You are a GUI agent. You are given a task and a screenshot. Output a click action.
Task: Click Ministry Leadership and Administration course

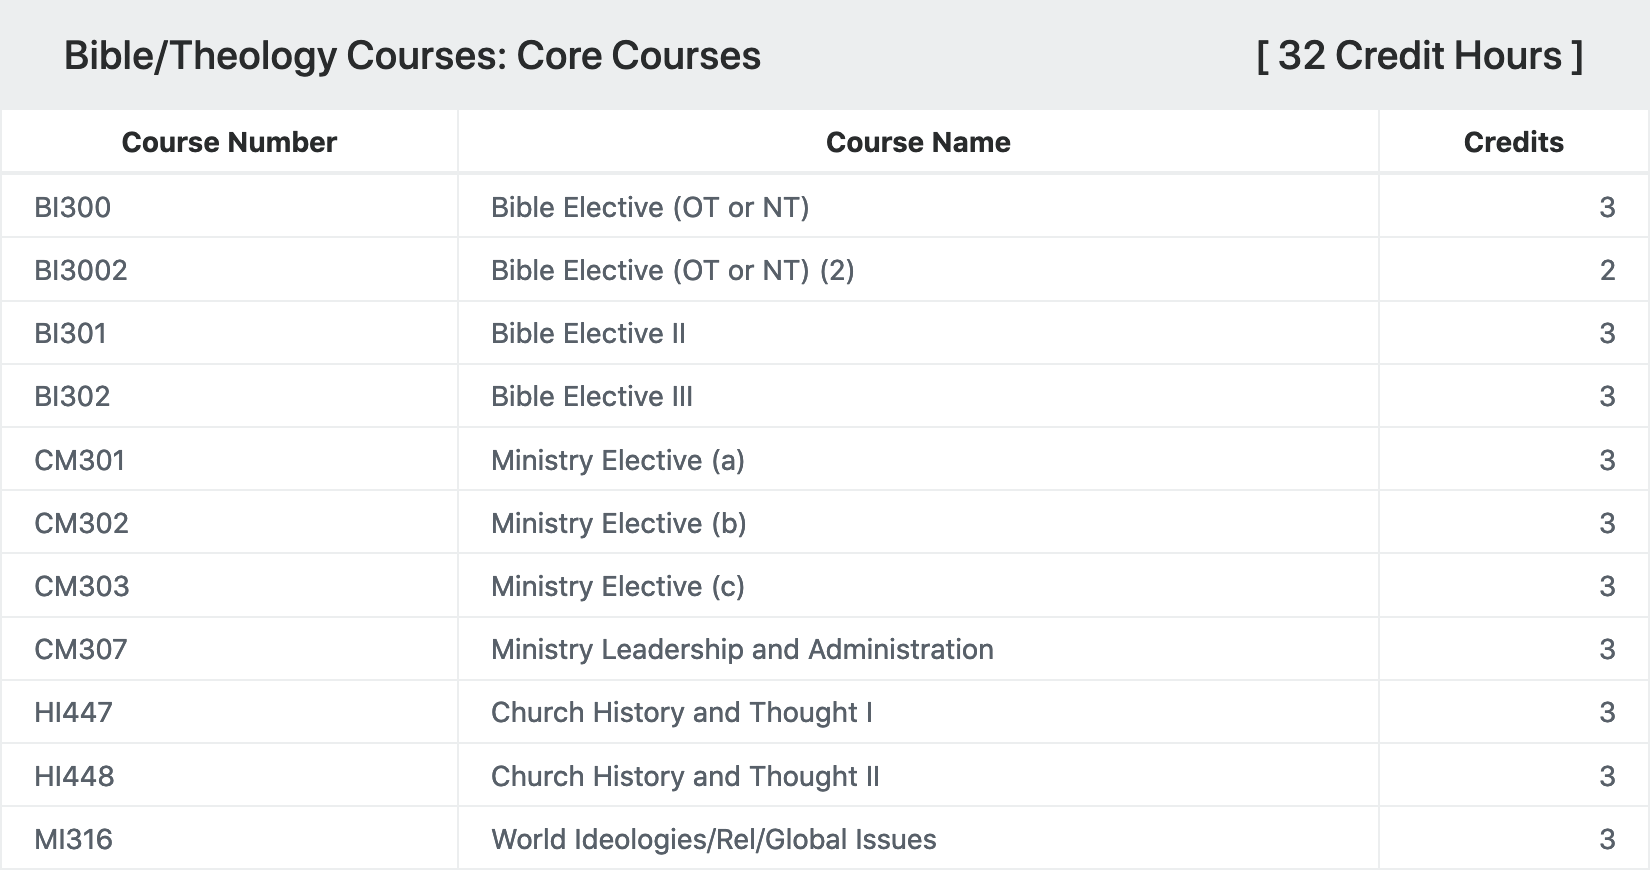click(742, 649)
